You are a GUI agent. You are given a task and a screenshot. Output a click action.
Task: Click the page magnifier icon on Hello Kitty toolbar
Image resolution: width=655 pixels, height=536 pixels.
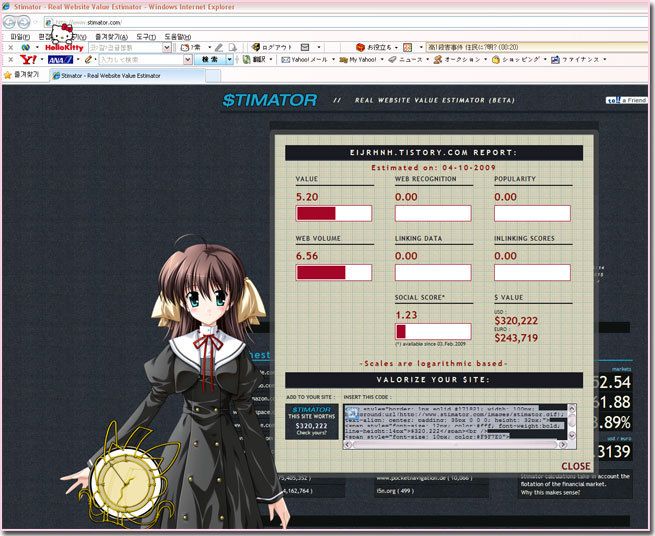[x=233, y=48]
